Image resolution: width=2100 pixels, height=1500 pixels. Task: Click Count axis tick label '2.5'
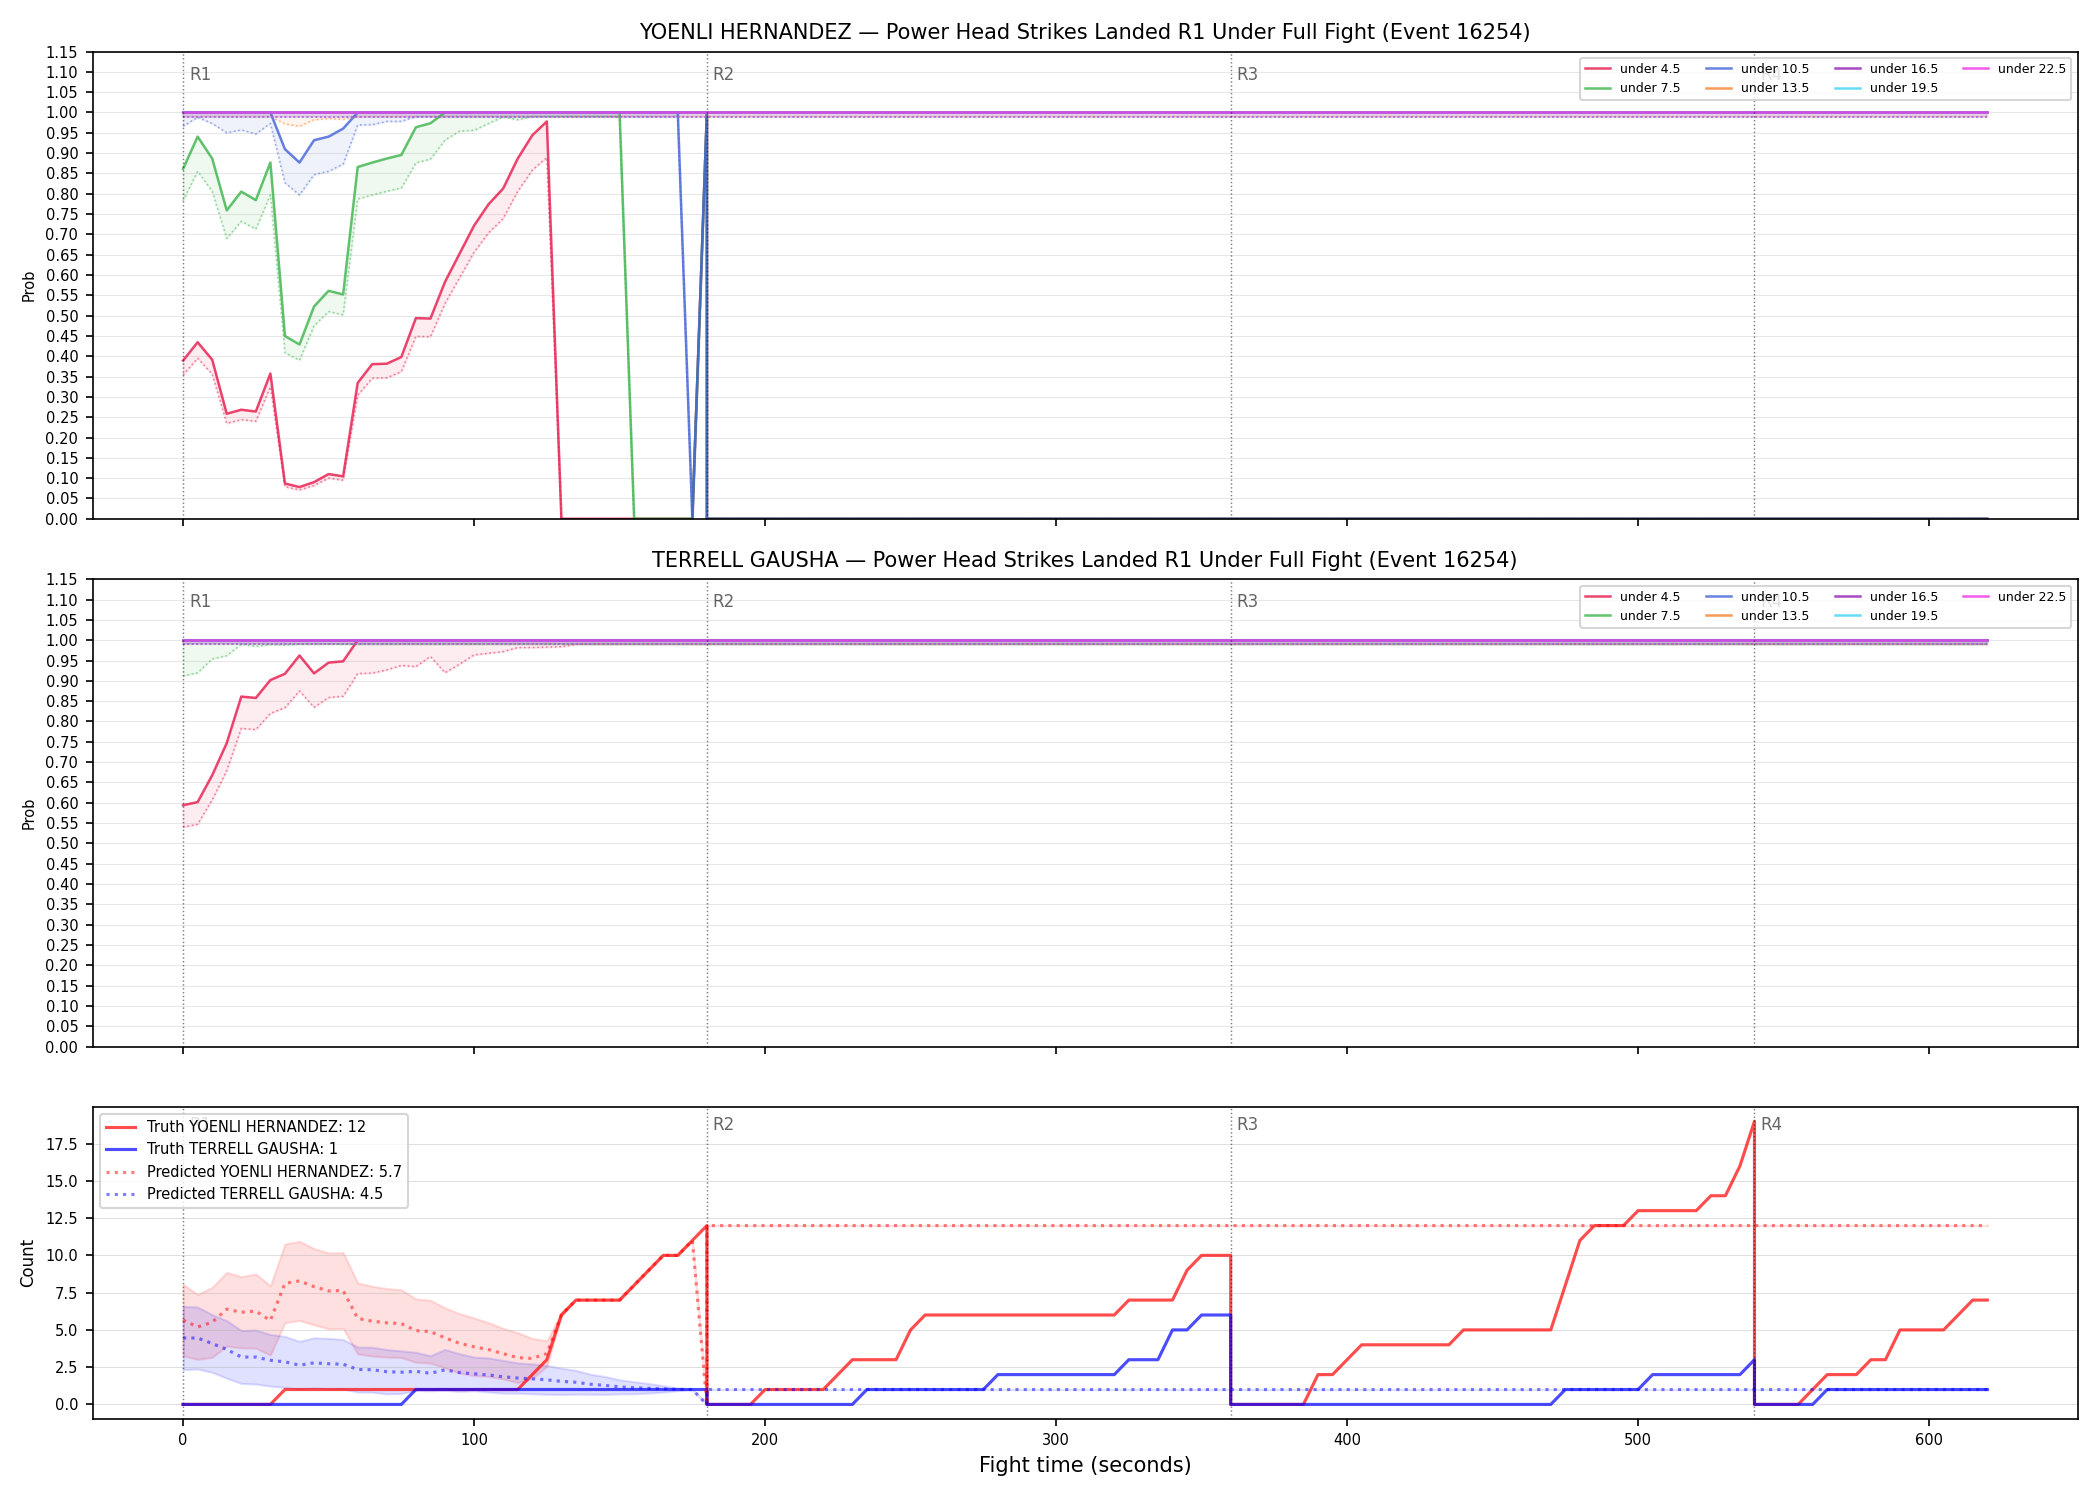[x=66, y=1367]
